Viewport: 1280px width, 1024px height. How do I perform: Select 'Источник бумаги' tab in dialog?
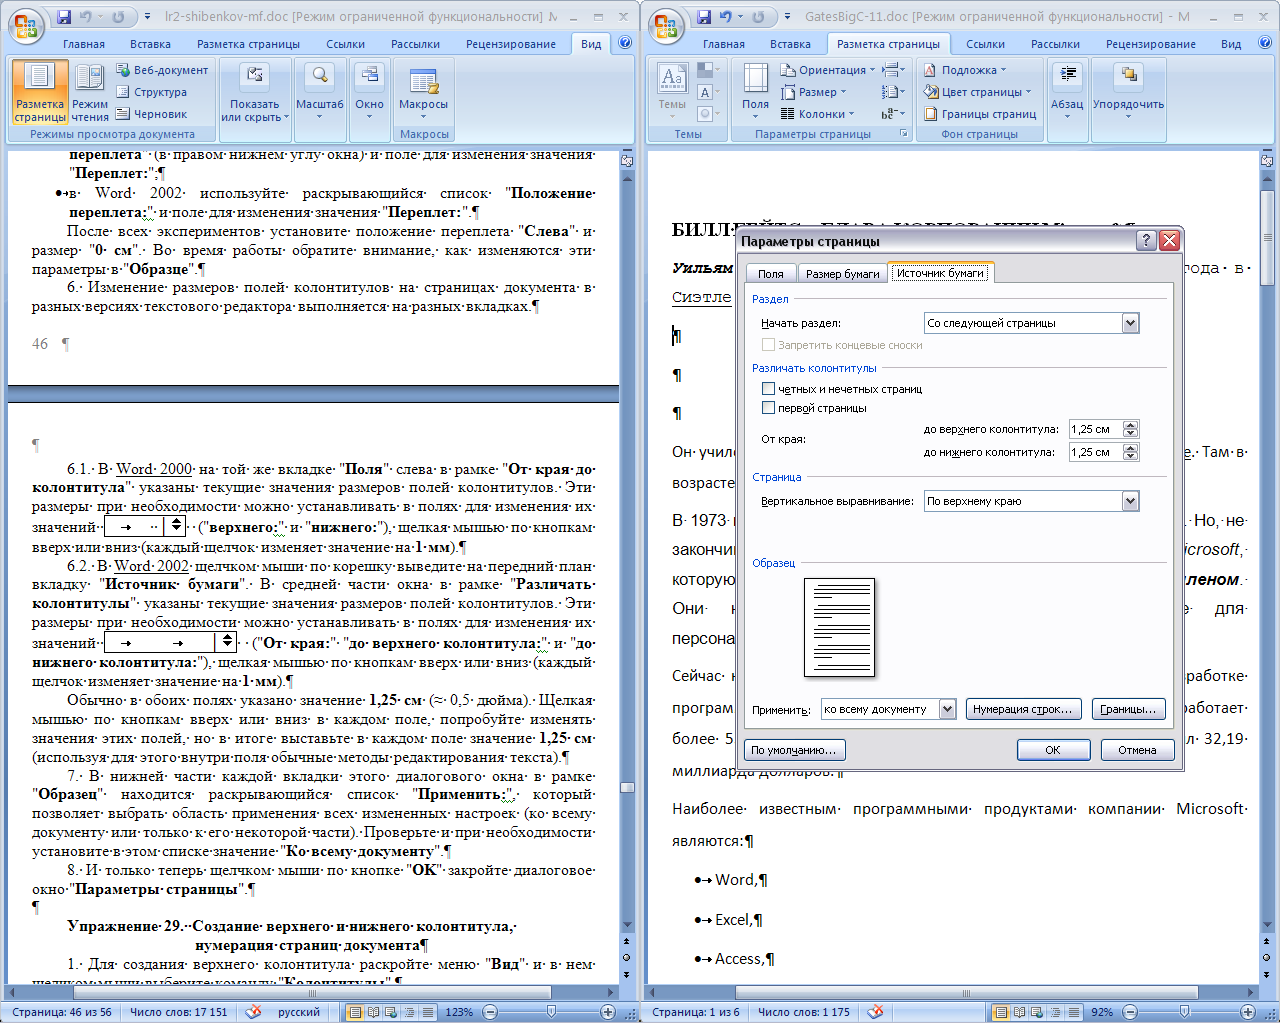click(x=940, y=272)
